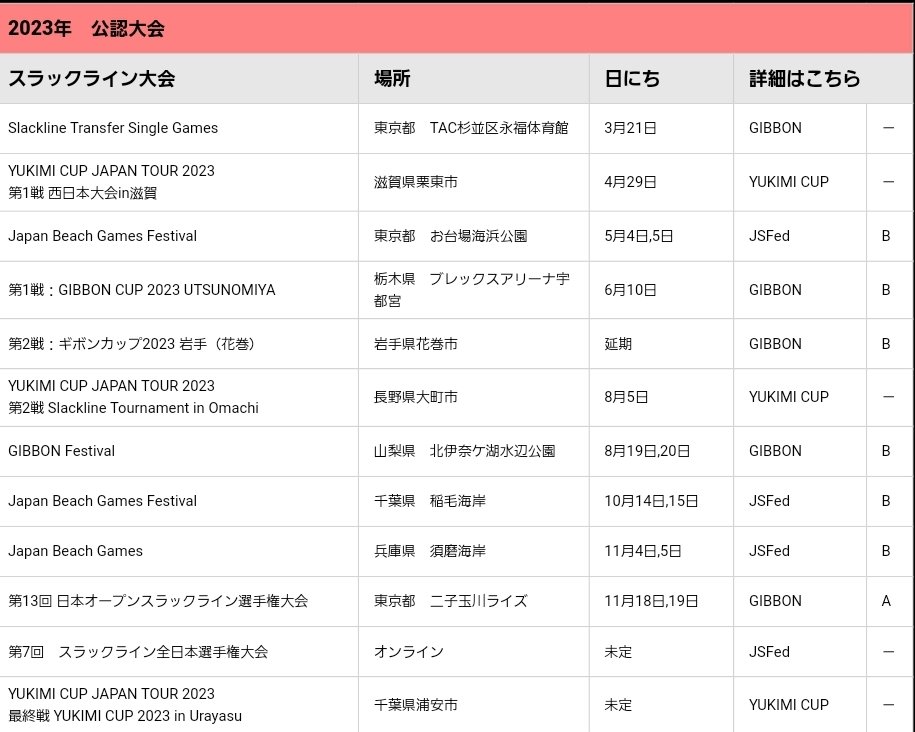Select 第1戦 西日本大会in滋賀 event name
915x732 pixels.
[x=83, y=193]
